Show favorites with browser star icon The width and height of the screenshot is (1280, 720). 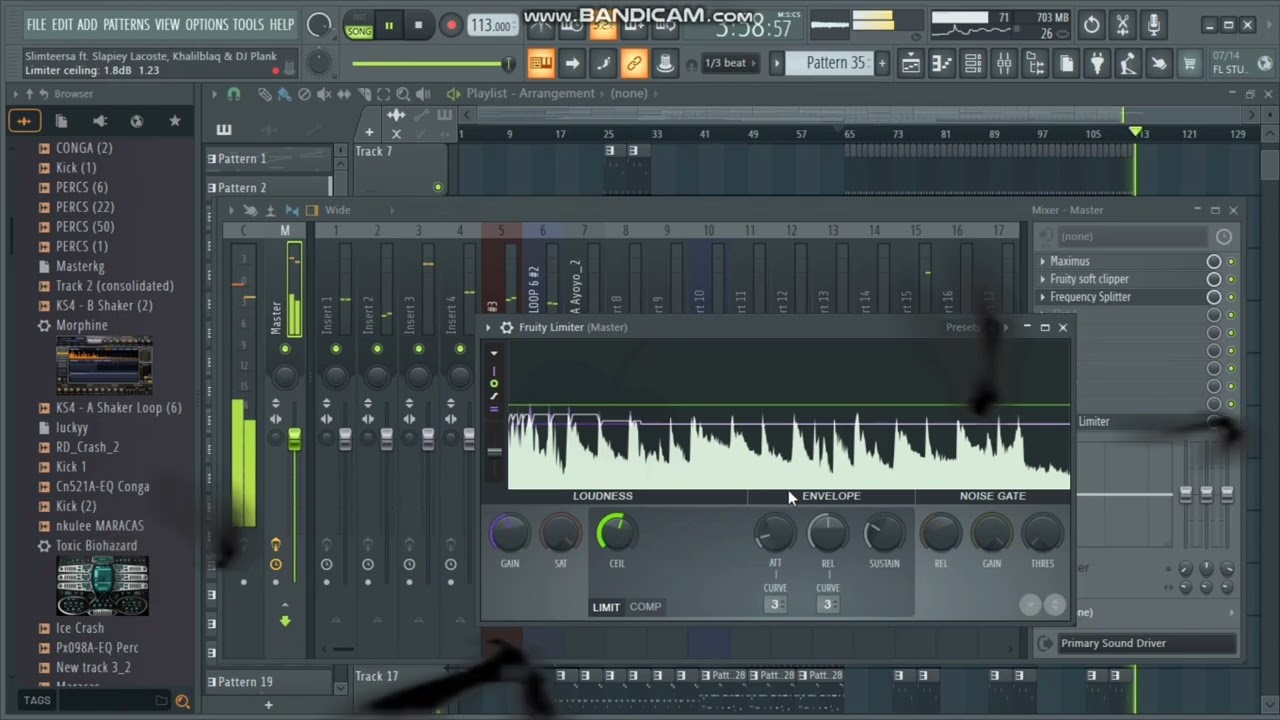[x=175, y=121]
